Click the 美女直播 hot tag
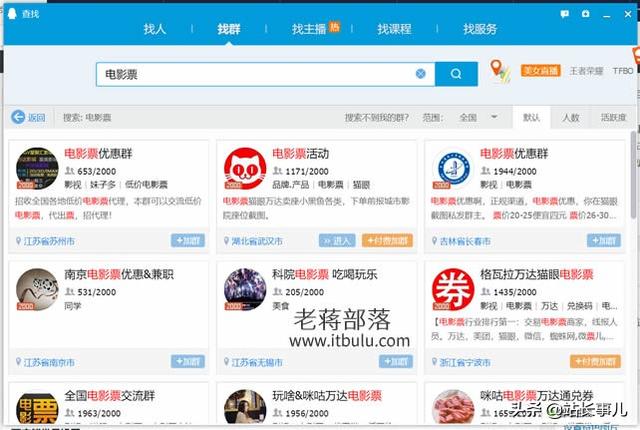This screenshot has height=430, width=640. (x=540, y=71)
